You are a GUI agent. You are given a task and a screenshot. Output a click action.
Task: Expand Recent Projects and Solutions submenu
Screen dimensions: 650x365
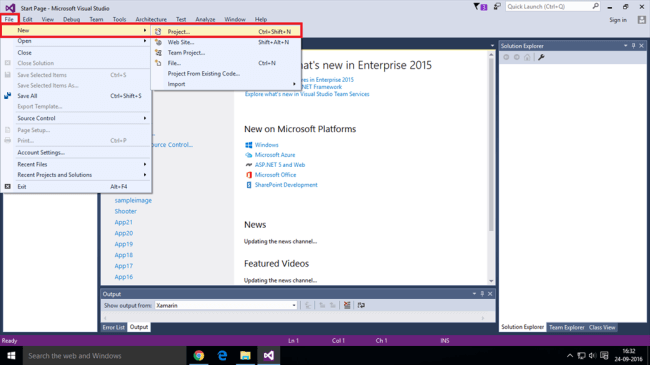coord(145,175)
